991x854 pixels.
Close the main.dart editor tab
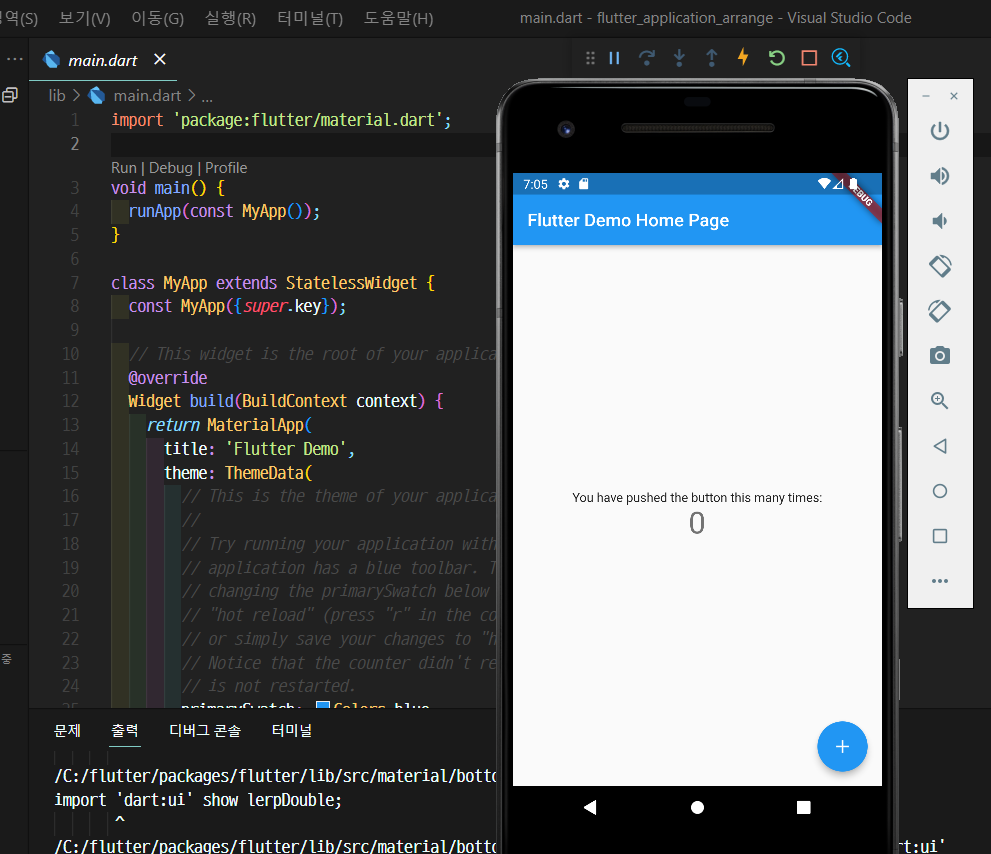(x=160, y=59)
